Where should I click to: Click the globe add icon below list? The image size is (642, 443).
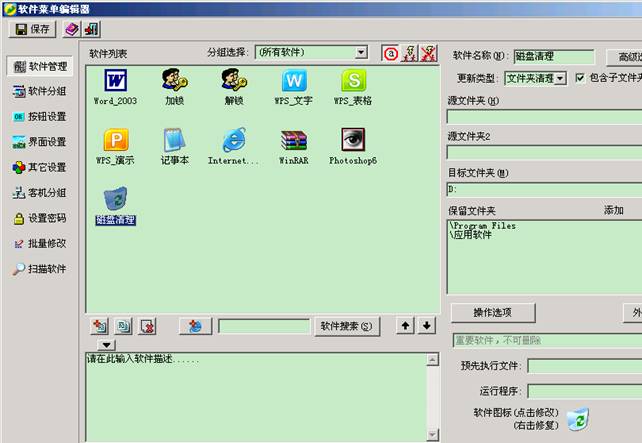pyautogui.click(x=195, y=326)
